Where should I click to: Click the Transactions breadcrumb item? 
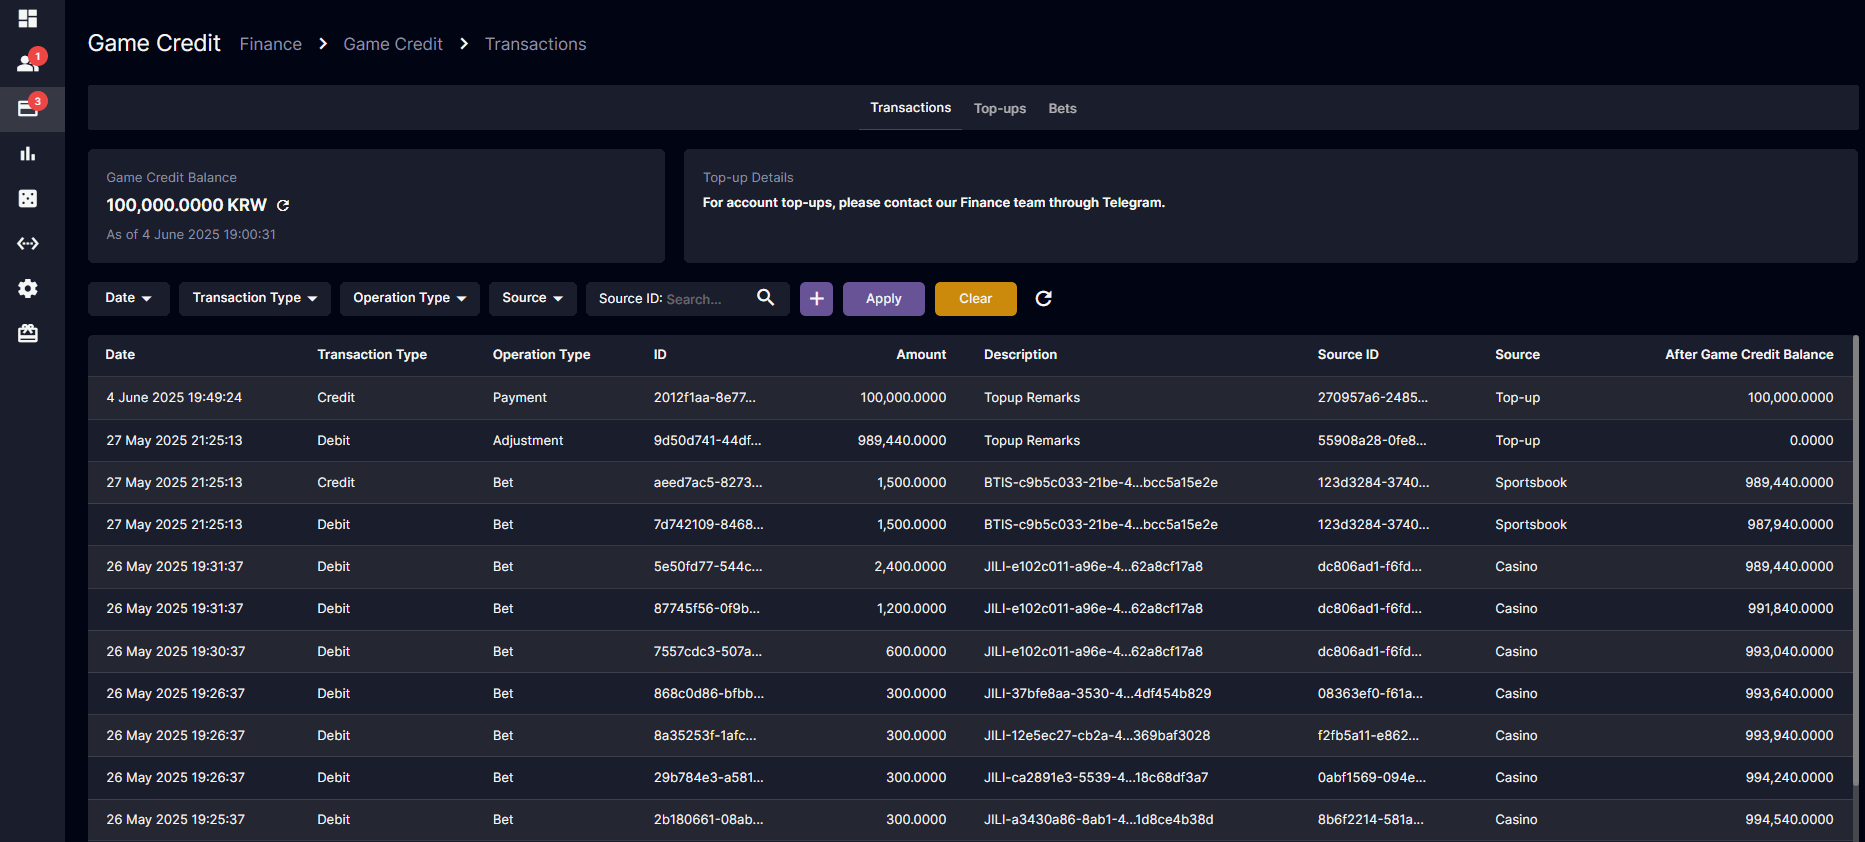click(536, 44)
